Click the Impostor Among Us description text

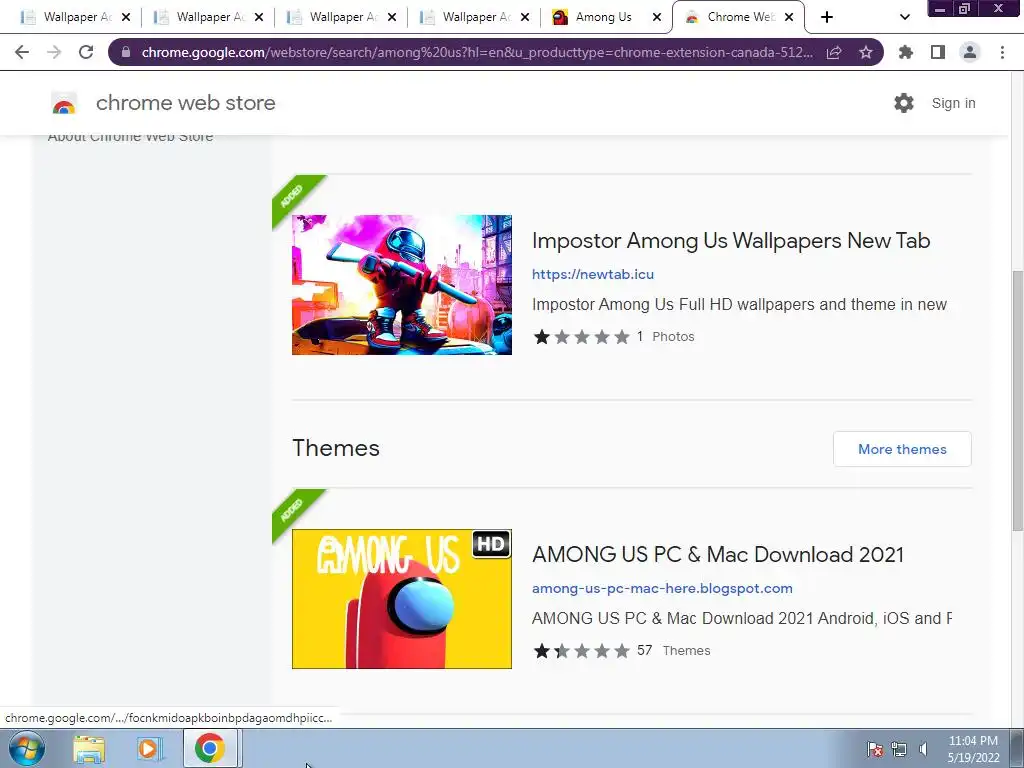click(739, 305)
